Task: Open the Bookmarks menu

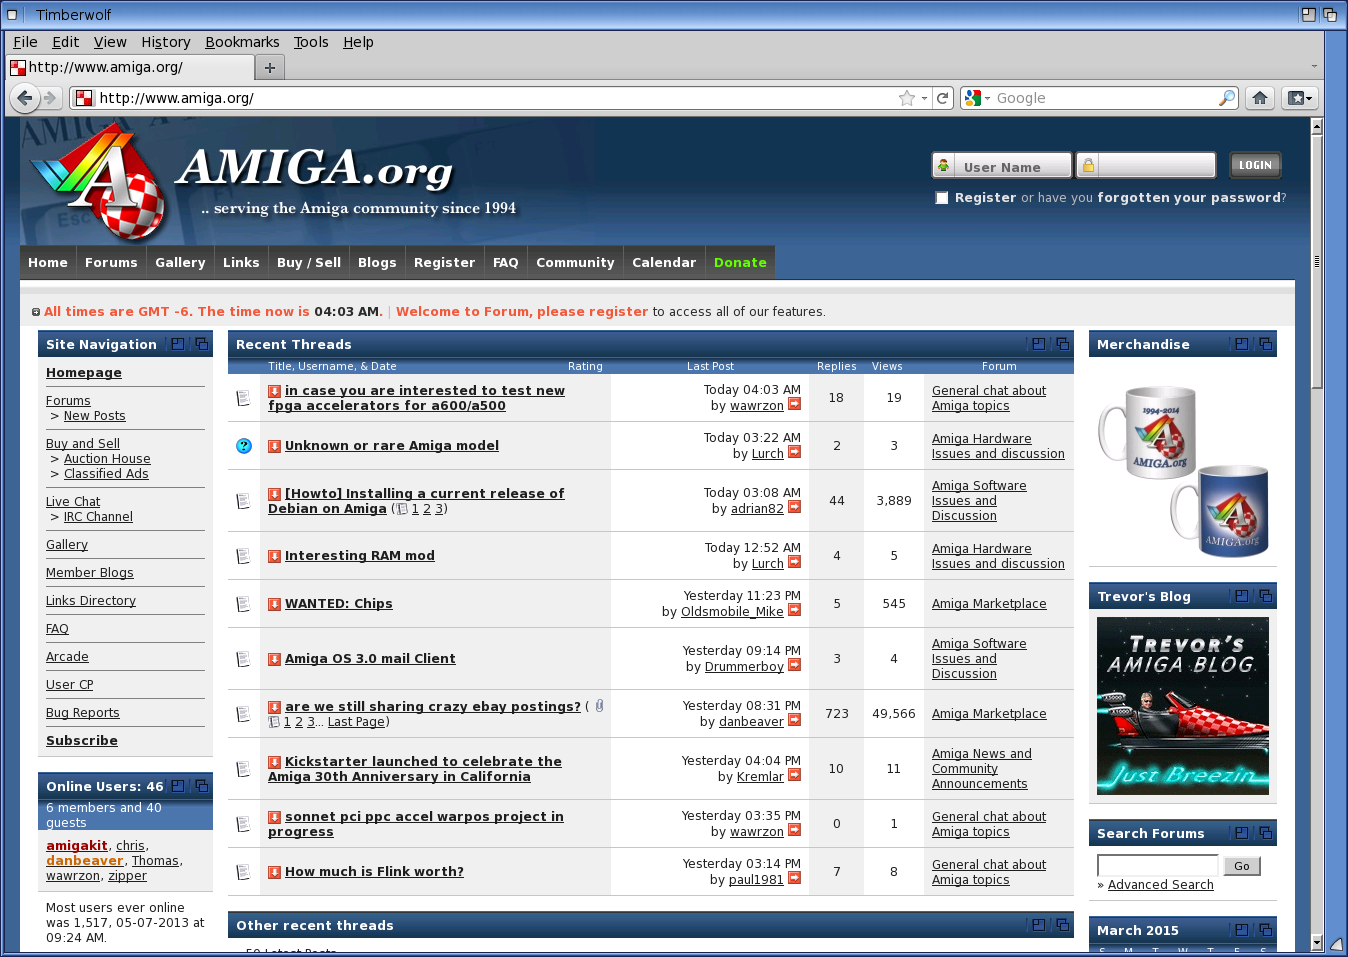Action: tap(242, 42)
